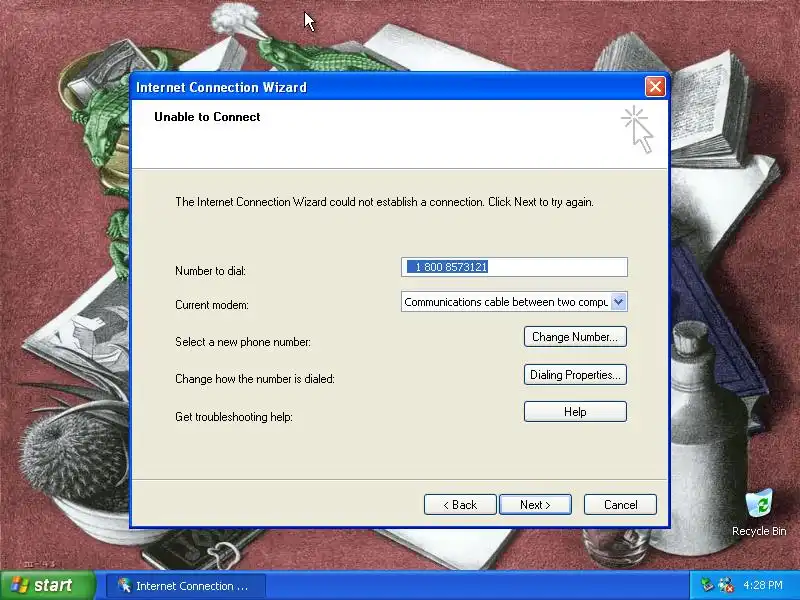Screen dimensions: 800x600
Task: Click the wizard icon on the taskbar button
Action: (x=124, y=585)
